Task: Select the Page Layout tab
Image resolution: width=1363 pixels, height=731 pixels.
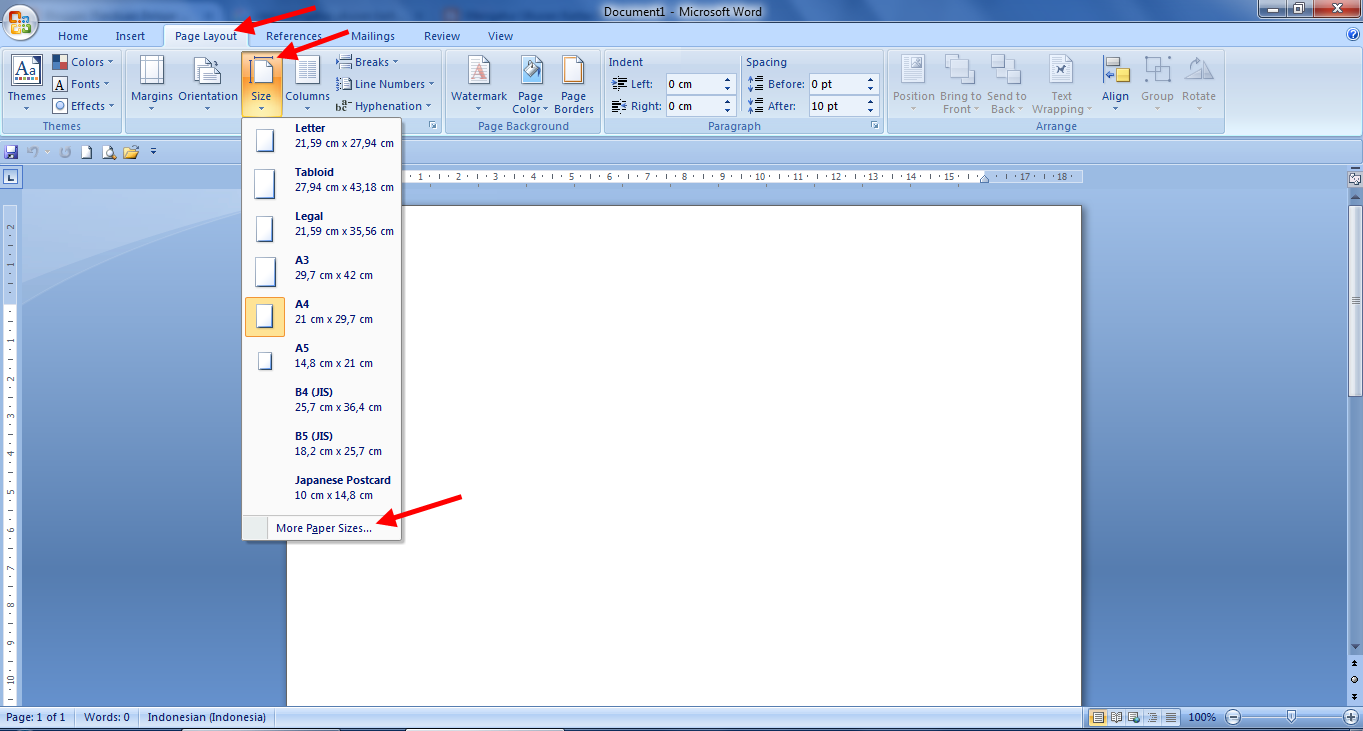Action: [206, 36]
